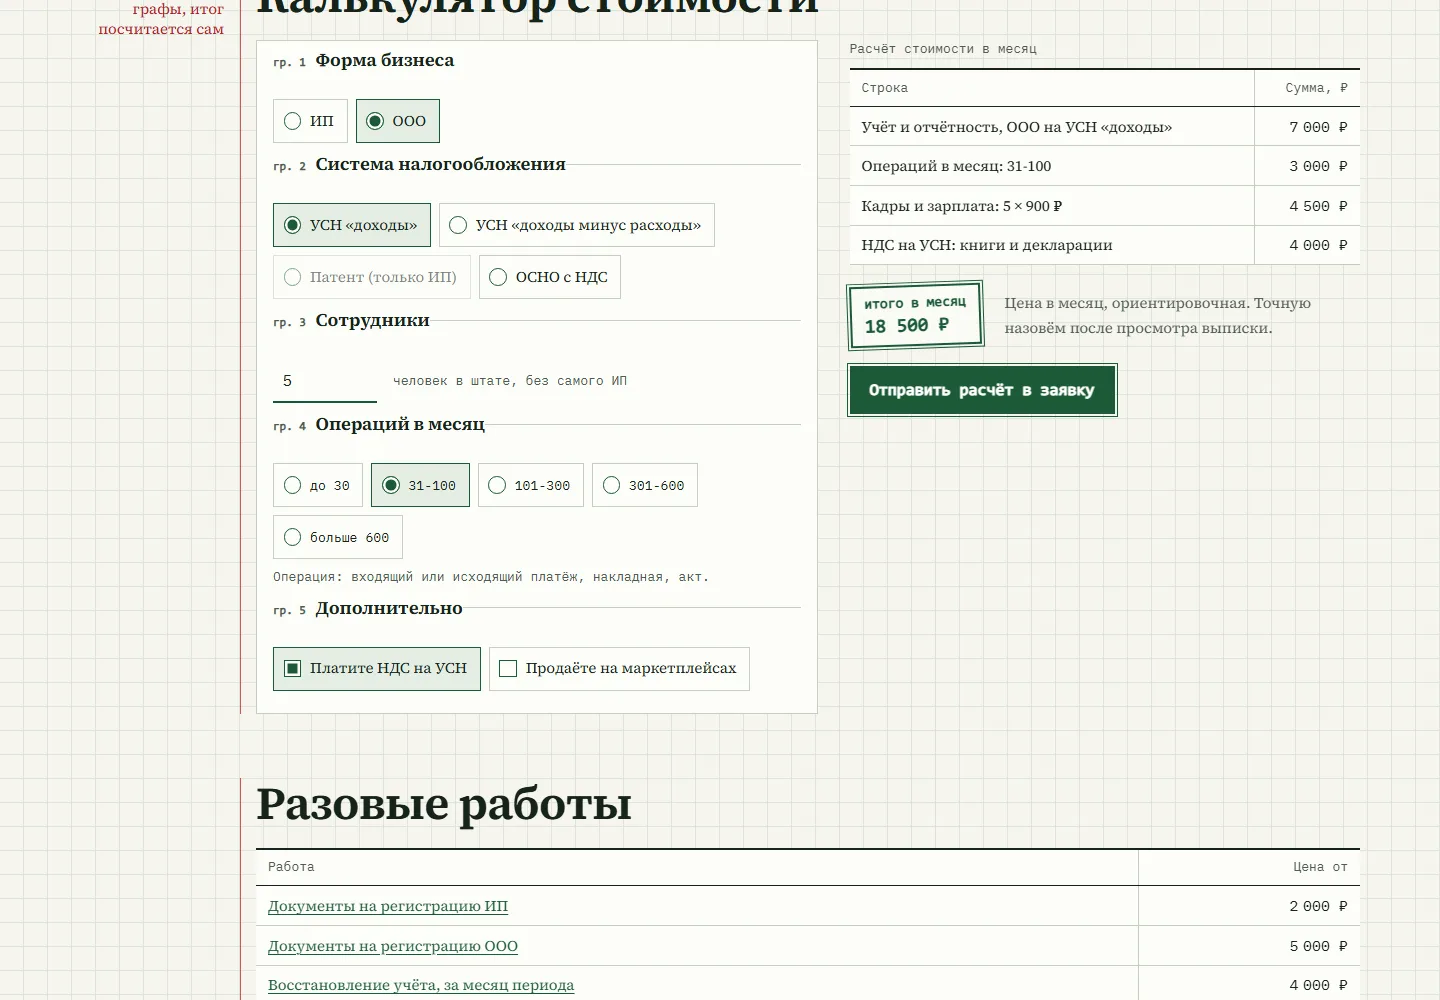The height and width of the screenshot is (1000, 1440).
Task: Choose УСН «доходы минус расходы» option
Action: point(576,225)
